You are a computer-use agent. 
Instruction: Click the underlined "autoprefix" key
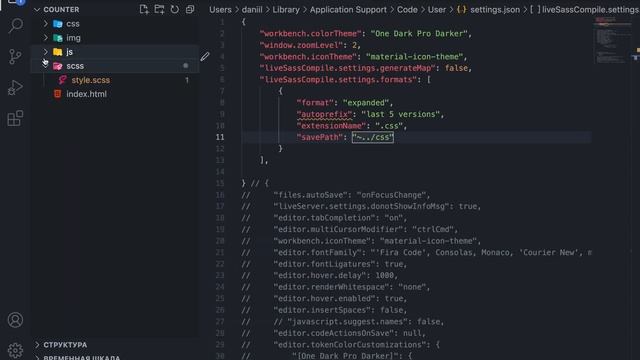(x=324, y=114)
